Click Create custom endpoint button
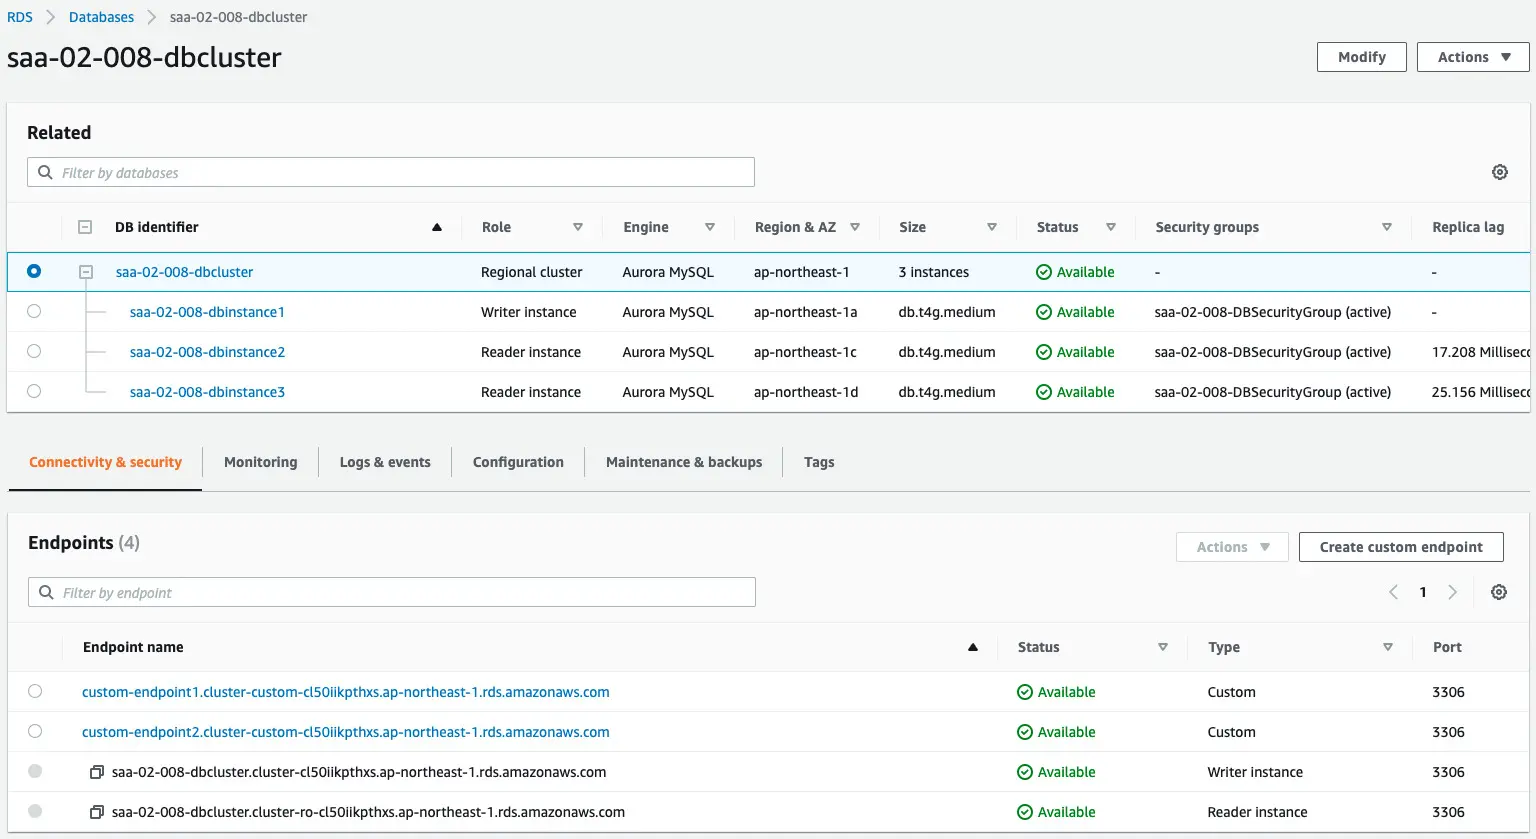 1400,547
